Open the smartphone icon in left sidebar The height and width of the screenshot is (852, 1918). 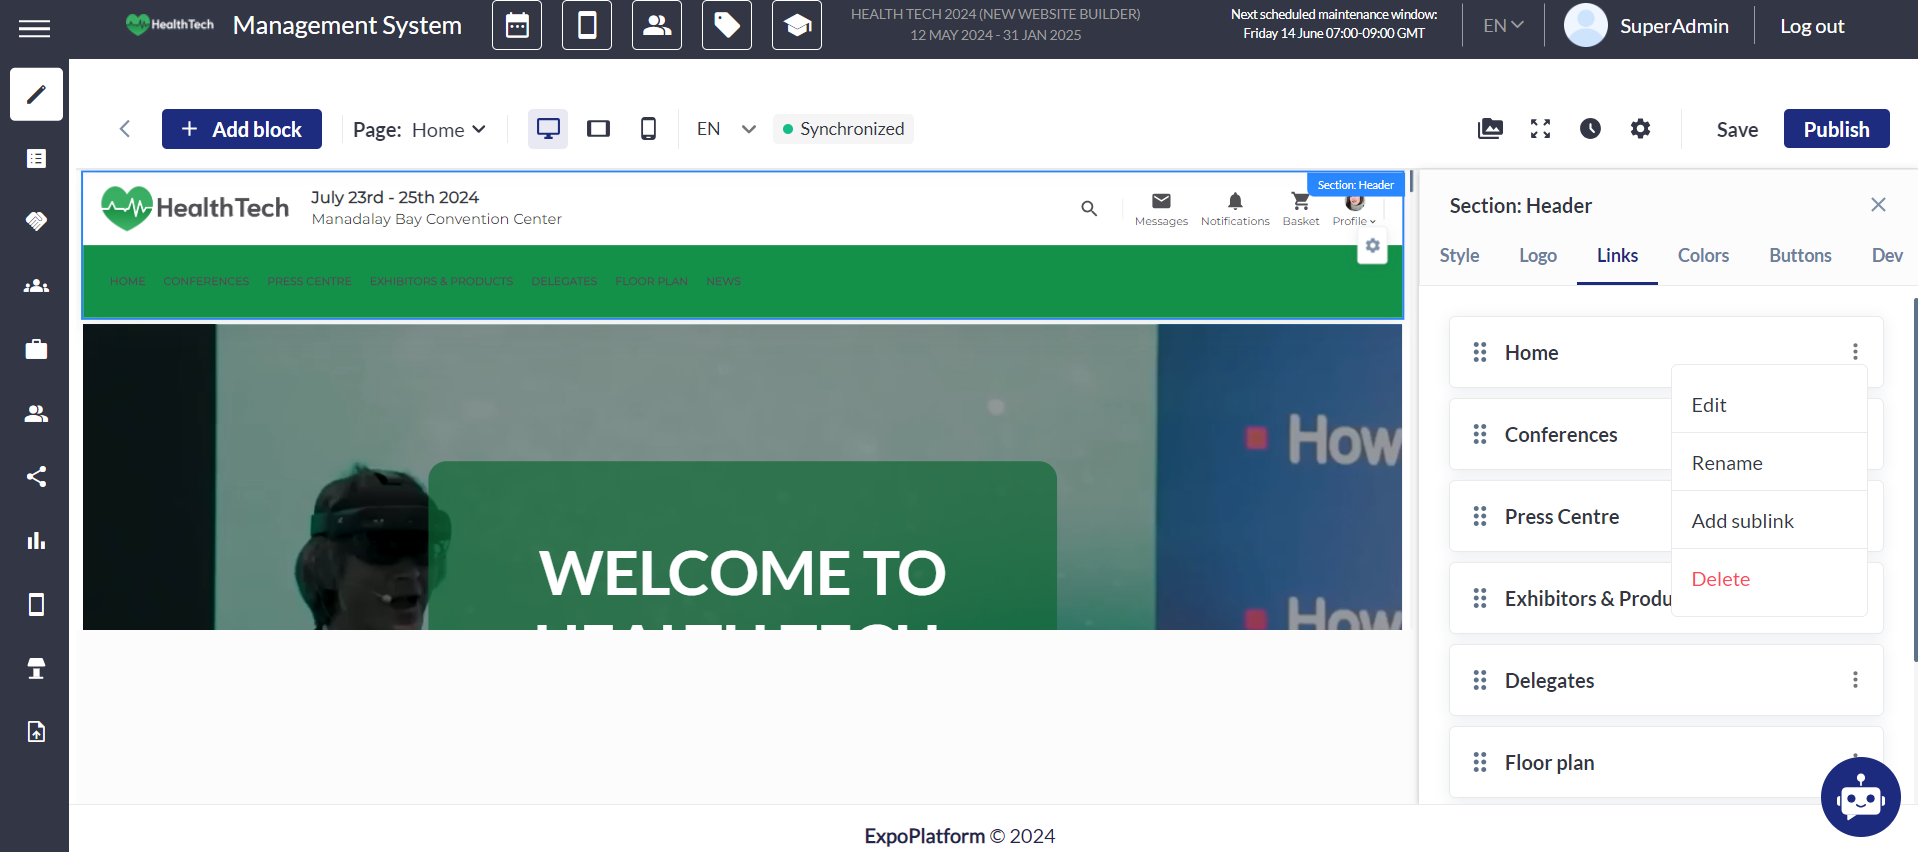[x=36, y=604]
